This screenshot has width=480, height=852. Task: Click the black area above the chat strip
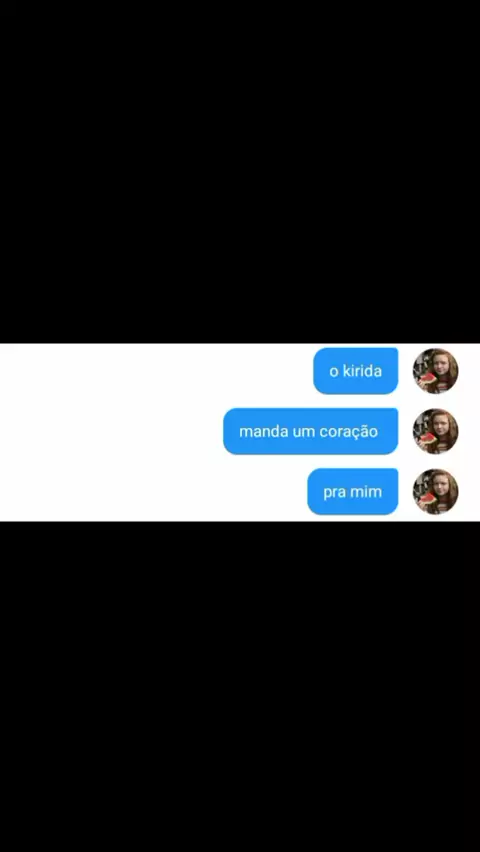pos(240,171)
